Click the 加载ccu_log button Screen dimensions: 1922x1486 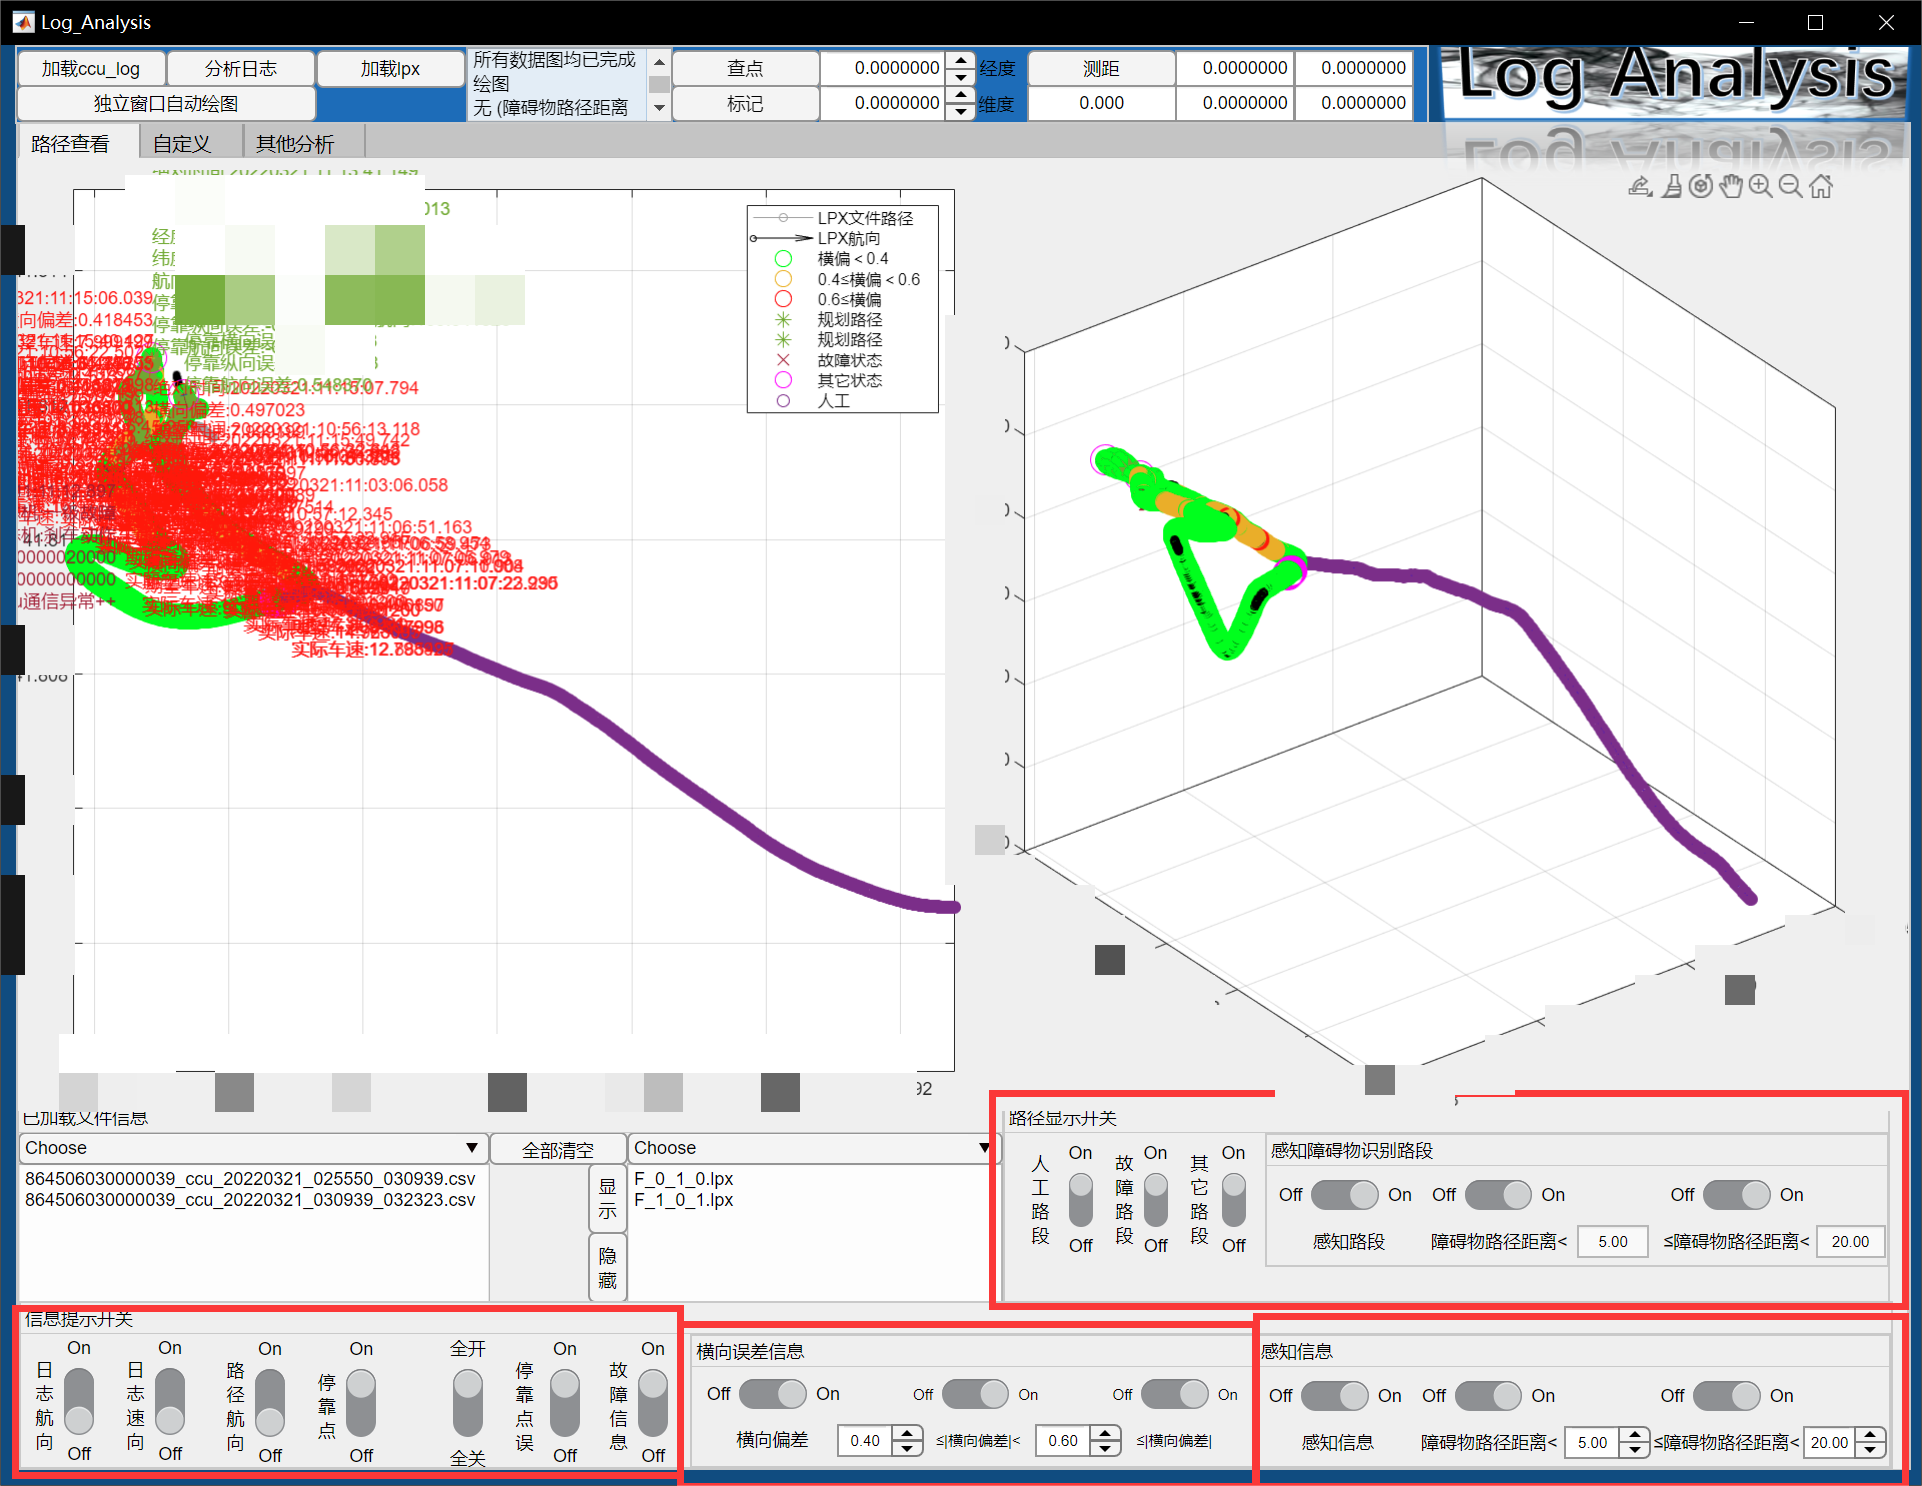(91, 69)
